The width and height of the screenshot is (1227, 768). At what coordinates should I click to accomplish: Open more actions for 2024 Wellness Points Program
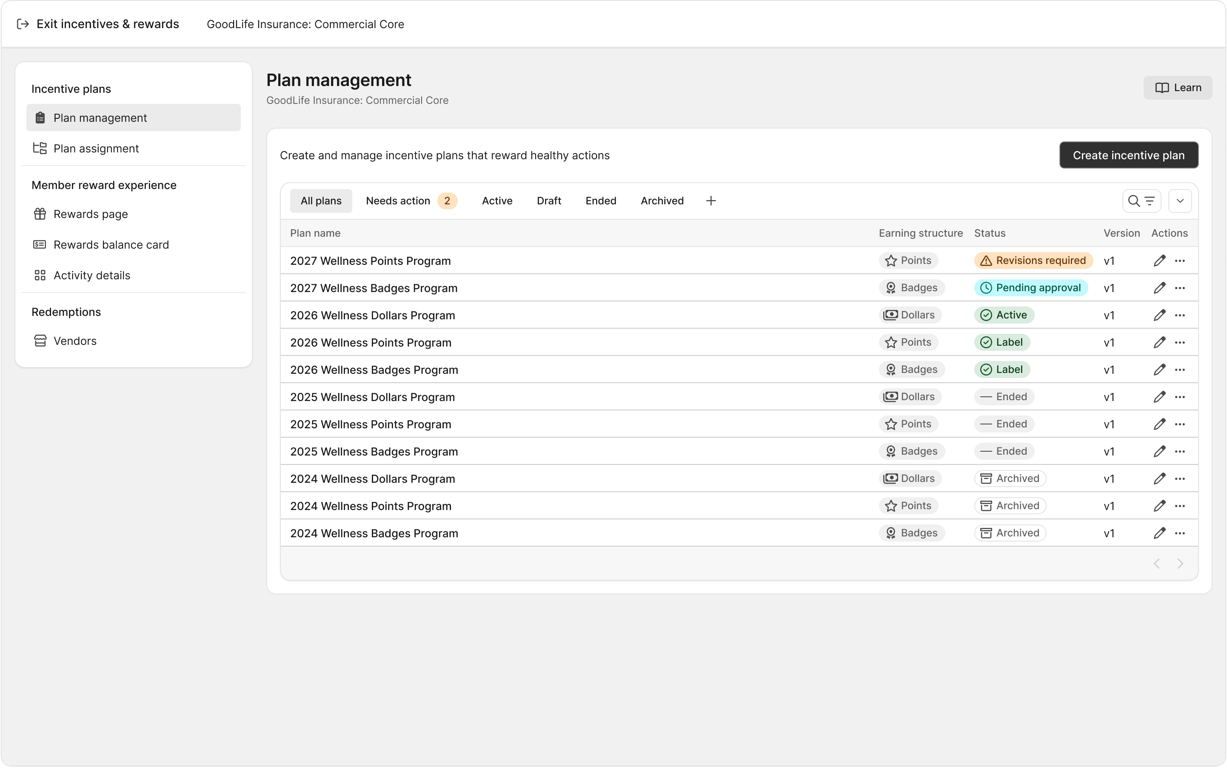tap(1180, 506)
